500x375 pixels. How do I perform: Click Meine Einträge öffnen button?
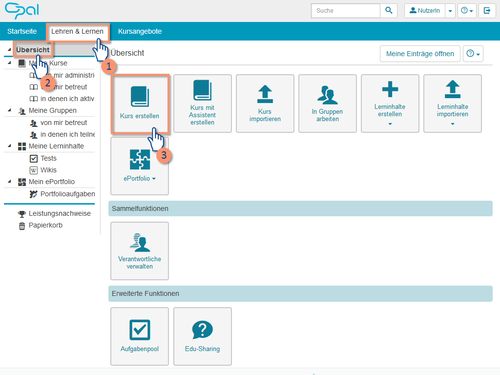pyautogui.click(x=420, y=54)
